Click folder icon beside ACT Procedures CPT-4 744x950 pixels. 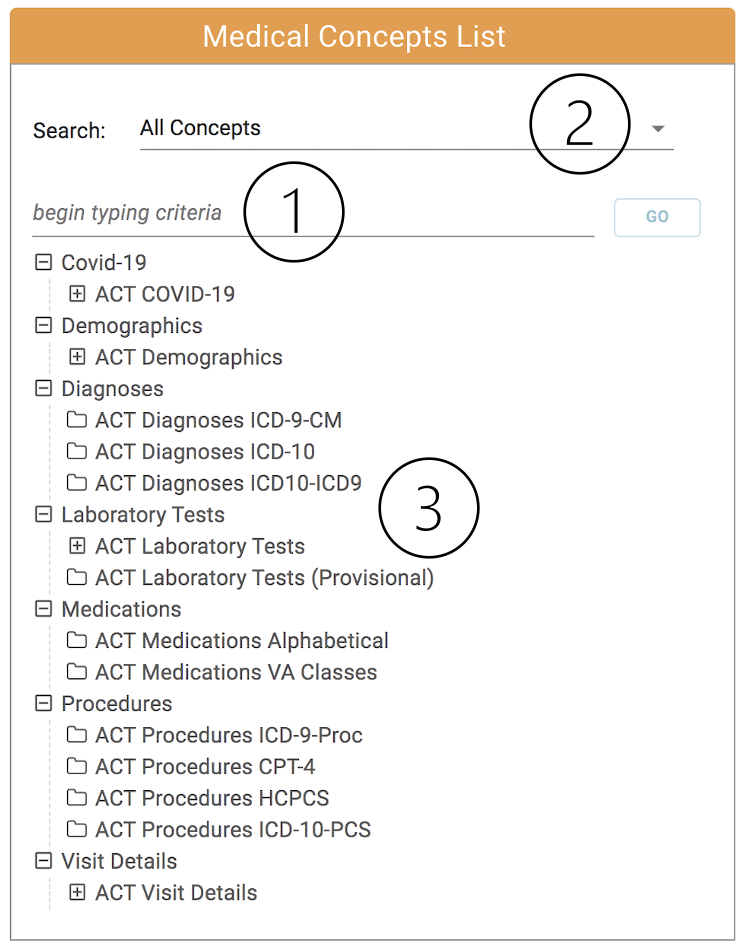[77, 767]
